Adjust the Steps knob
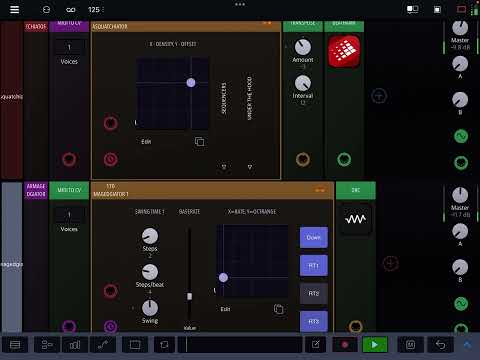480x360 pixels. [x=150, y=236]
